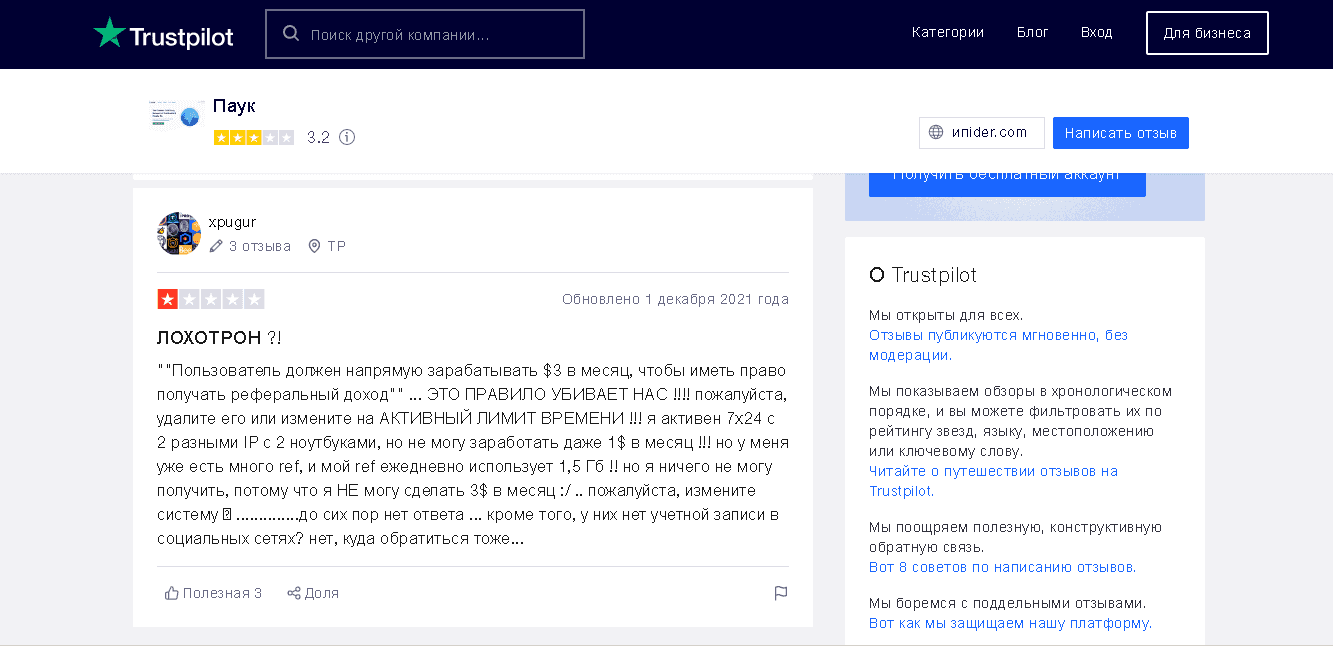The image size is (1333, 646).
Task: Open the review title ЛОХОТРОН ?!
Action: 219,338
